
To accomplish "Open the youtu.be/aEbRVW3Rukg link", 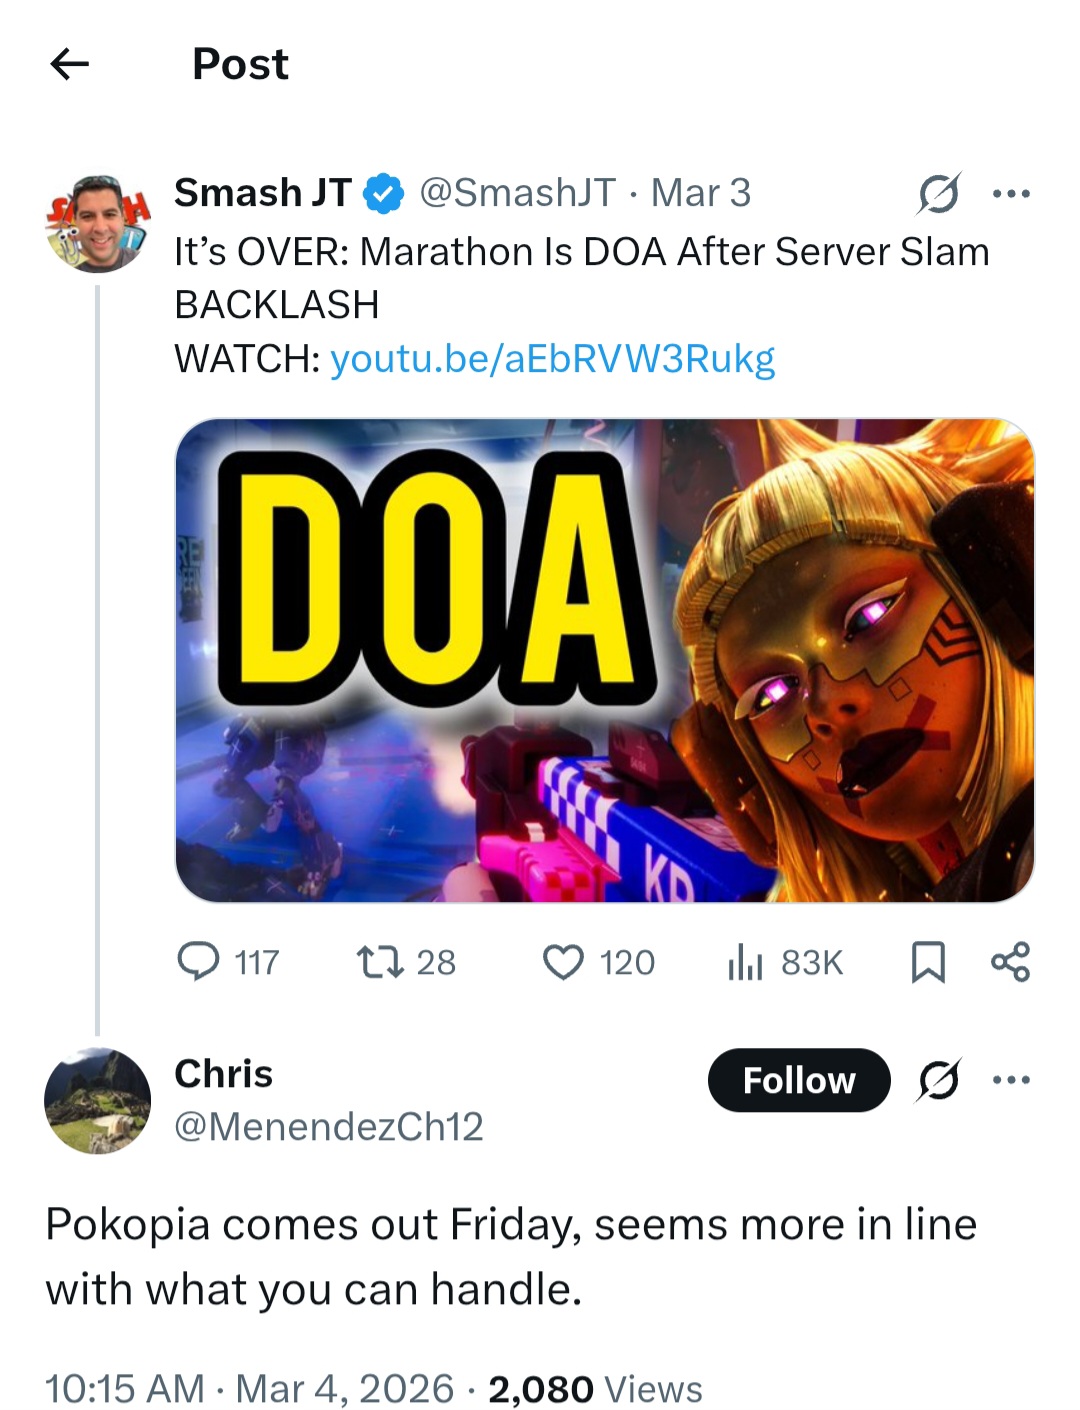I will (552, 358).
